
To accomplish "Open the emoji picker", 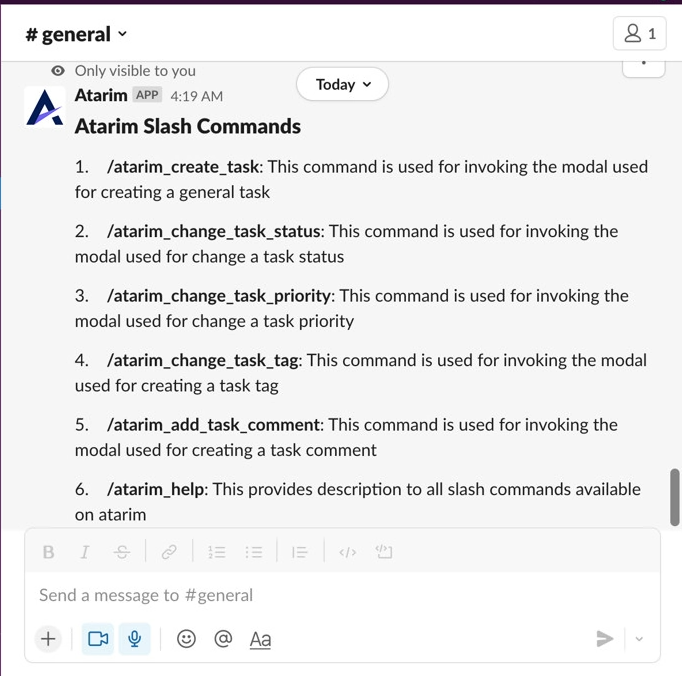I will point(186,639).
